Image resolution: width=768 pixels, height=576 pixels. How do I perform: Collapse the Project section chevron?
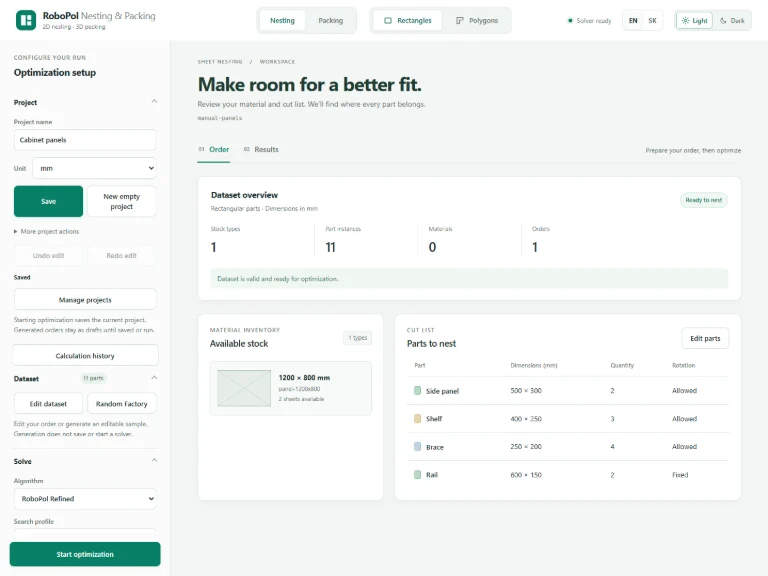point(154,101)
